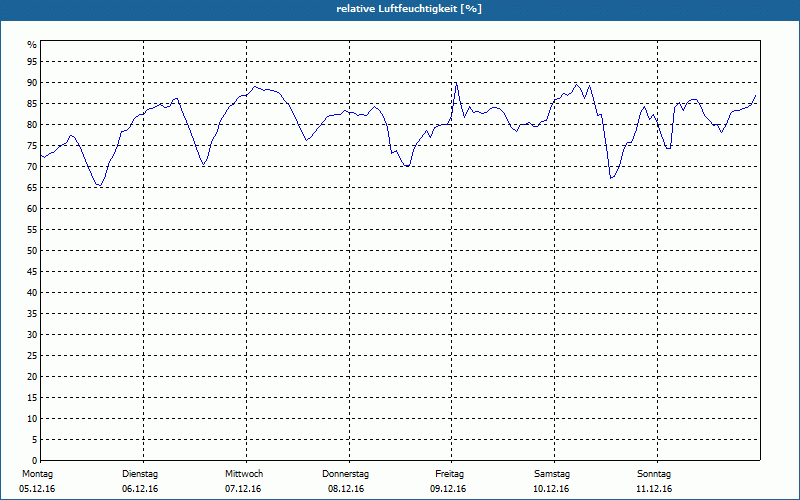Image resolution: width=800 pixels, height=500 pixels.
Task: Select the 'Sonntag' day label
Action: click(654, 474)
